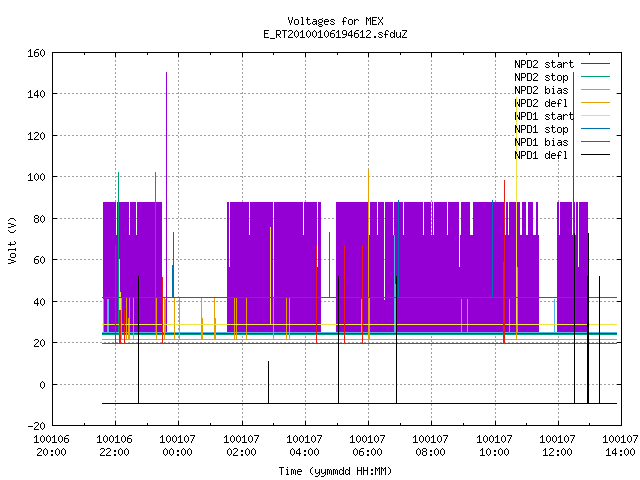Click the 'NPD1 bias' legend label

pyautogui.click(x=541, y=142)
